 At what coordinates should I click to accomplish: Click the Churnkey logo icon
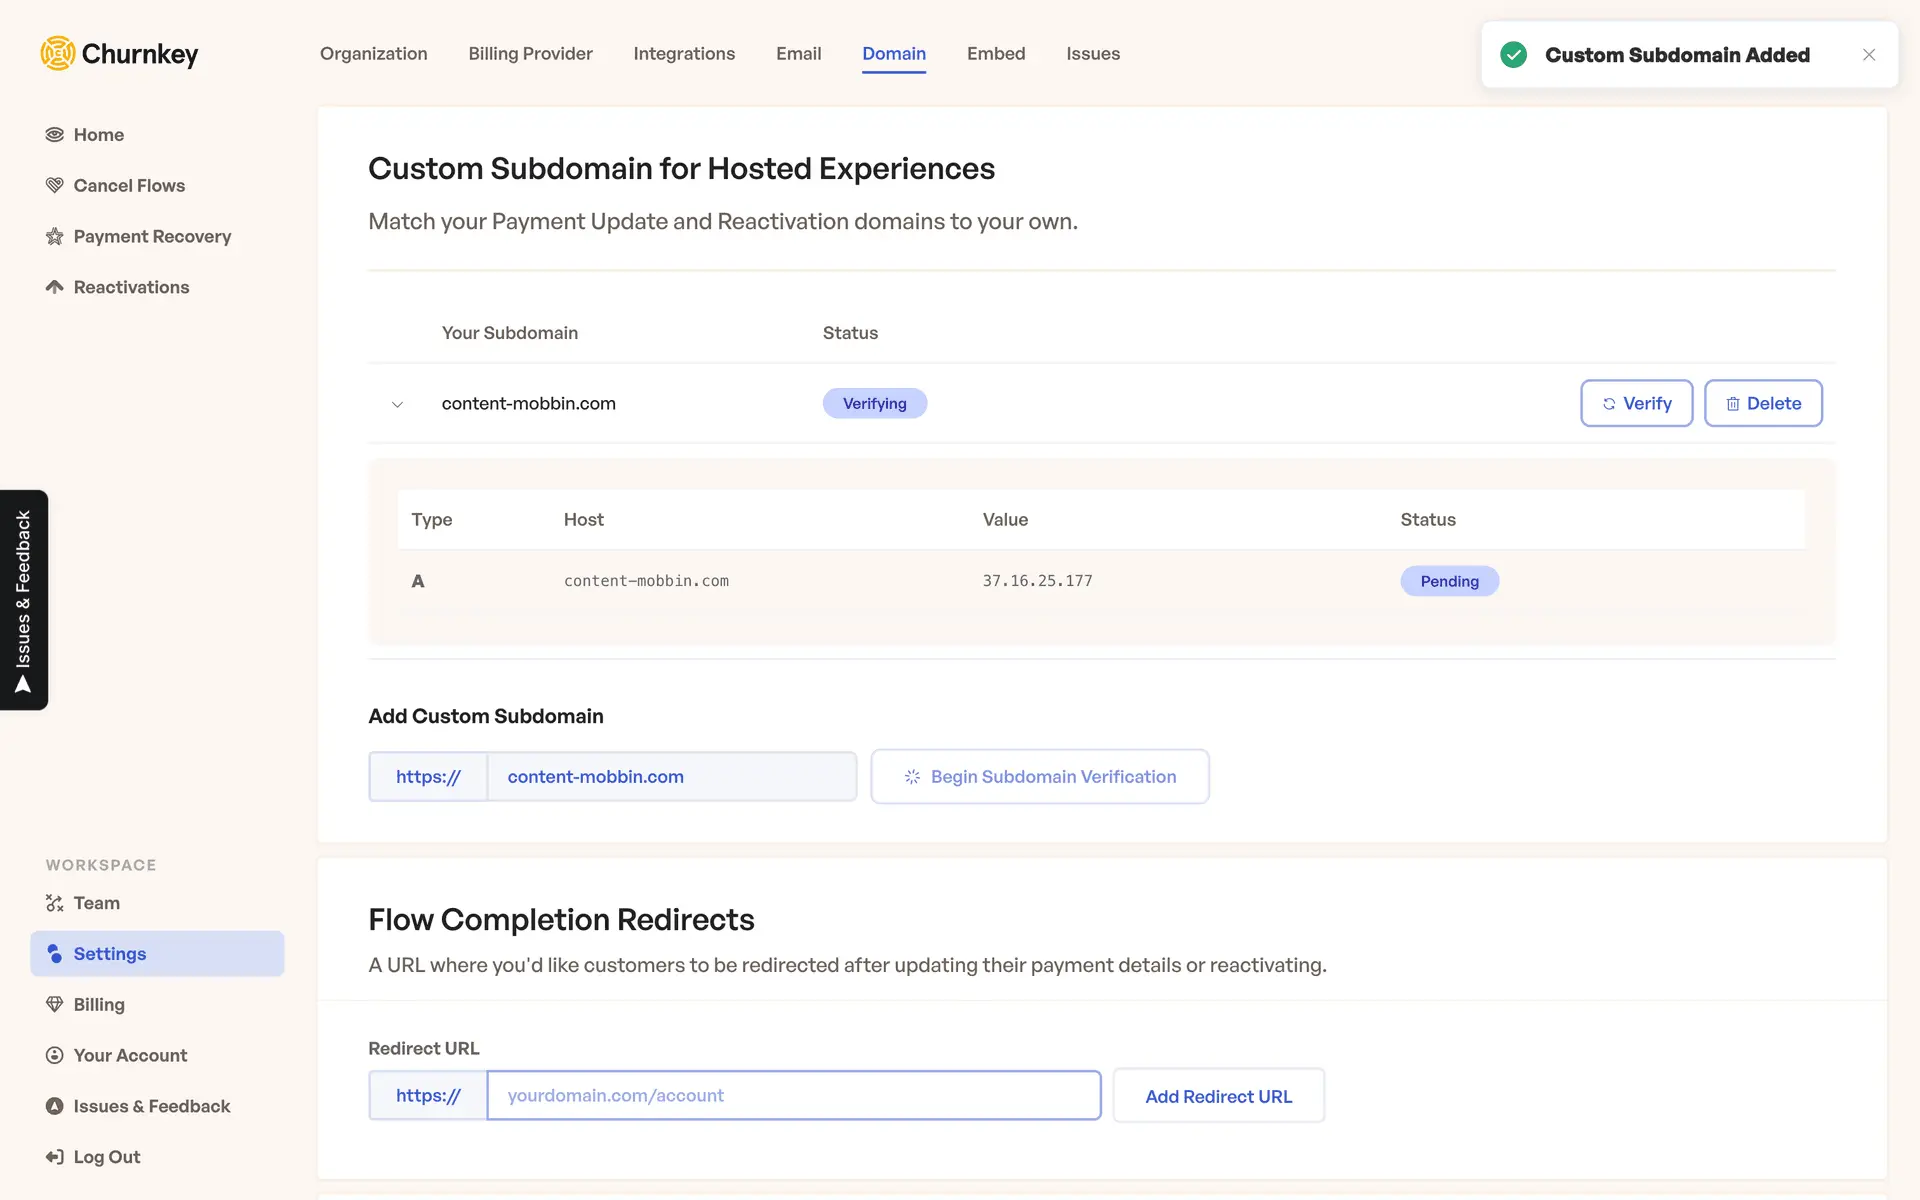click(x=58, y=53)
